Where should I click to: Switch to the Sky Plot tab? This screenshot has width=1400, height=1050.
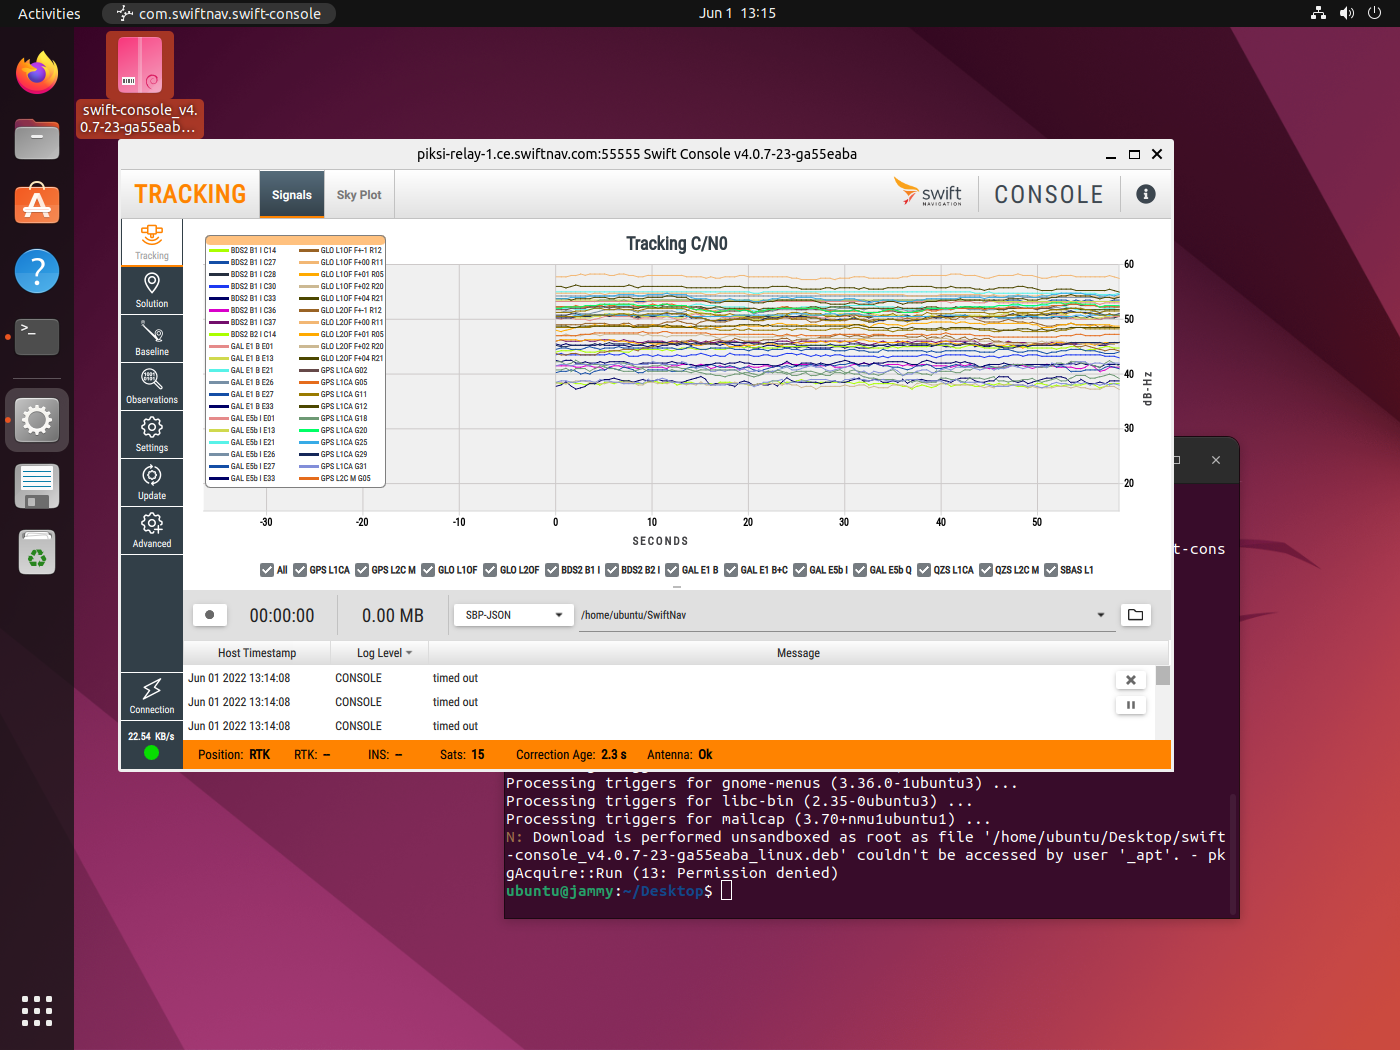pyautogui.click(x=359, y=195)
